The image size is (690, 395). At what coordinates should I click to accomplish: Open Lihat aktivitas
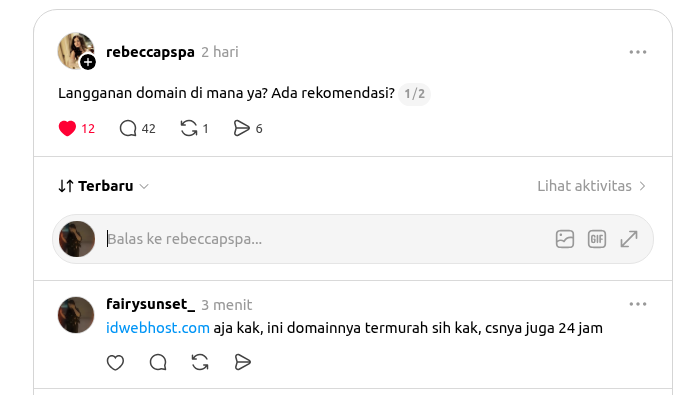[x=591, y=186]
